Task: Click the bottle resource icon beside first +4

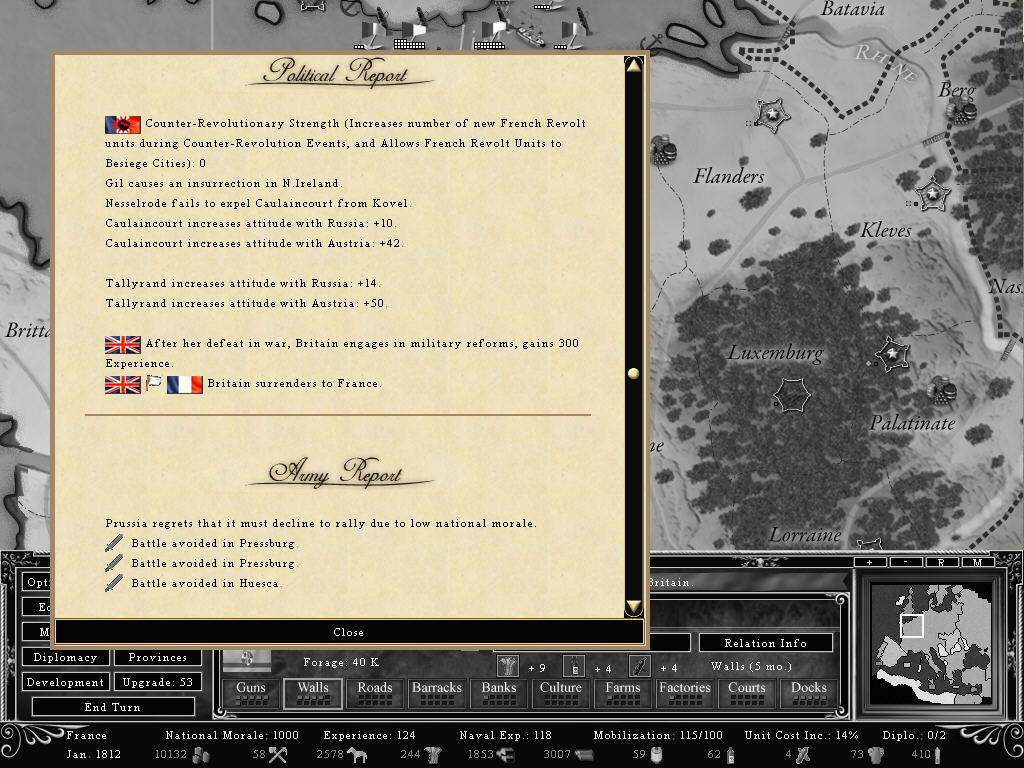Action: coord(573,666)
